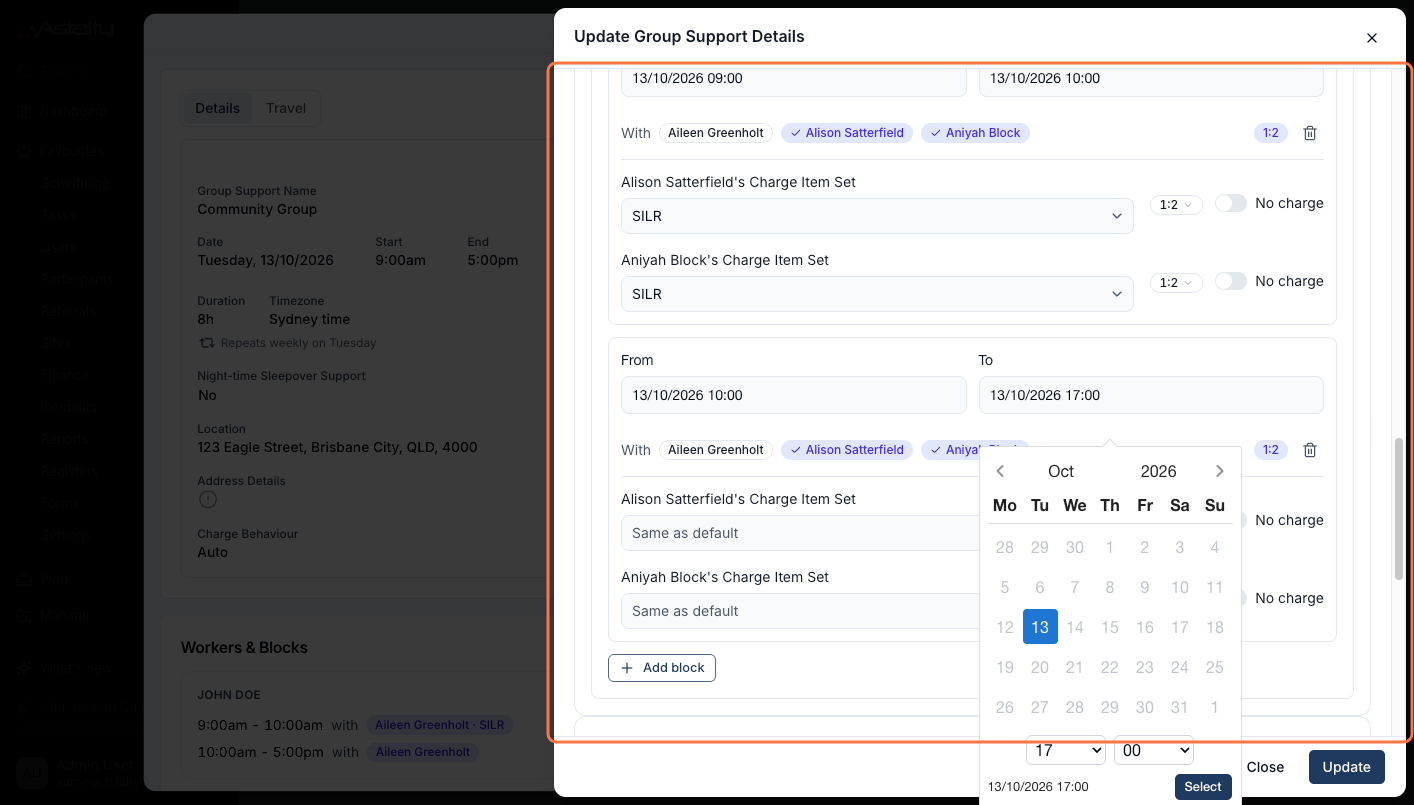Click Aileen Greenholt chip in 10:00–17:00 block
Viewport: 1414px width, 805px height.
(x=716, y=450)
